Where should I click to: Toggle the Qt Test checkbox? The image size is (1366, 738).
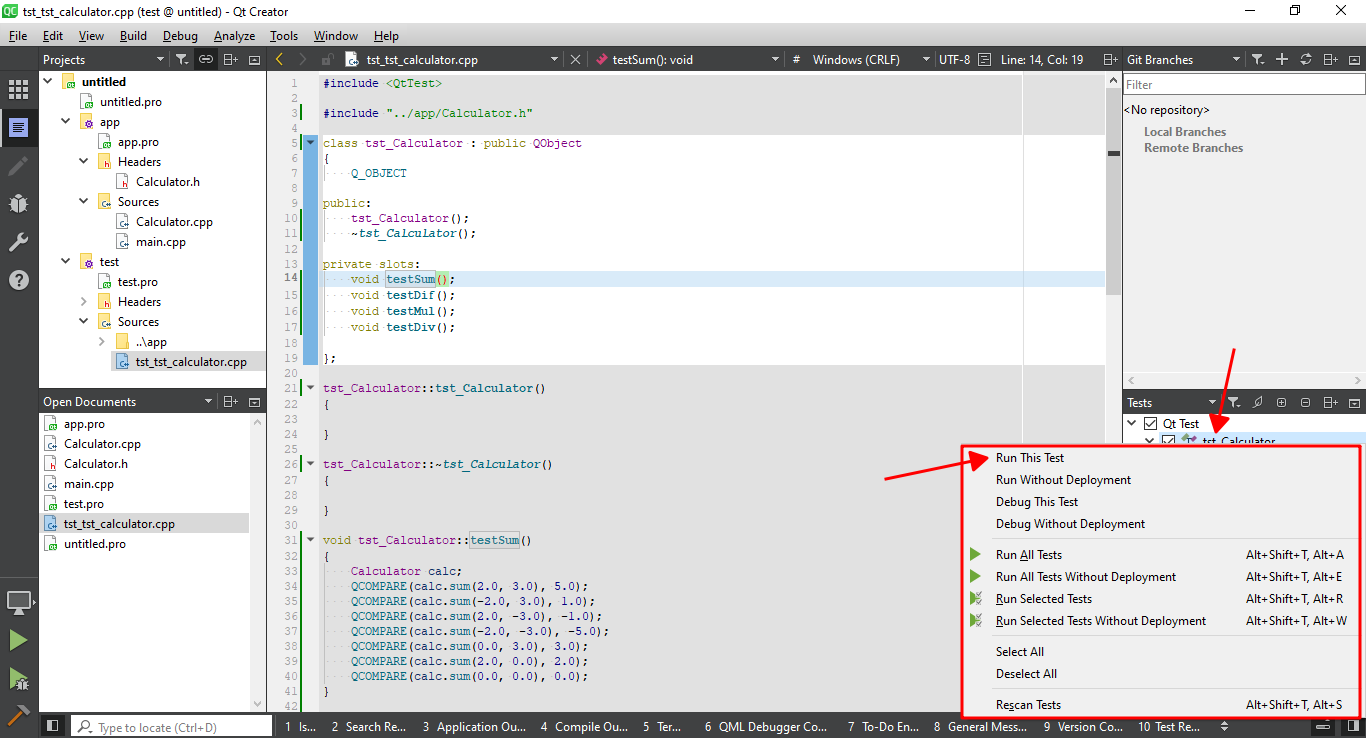[x=1150, y=424]
